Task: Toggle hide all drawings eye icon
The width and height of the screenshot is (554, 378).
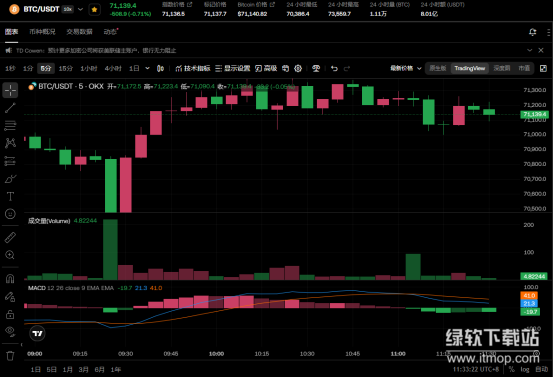Action: click(x=10, y=331)
